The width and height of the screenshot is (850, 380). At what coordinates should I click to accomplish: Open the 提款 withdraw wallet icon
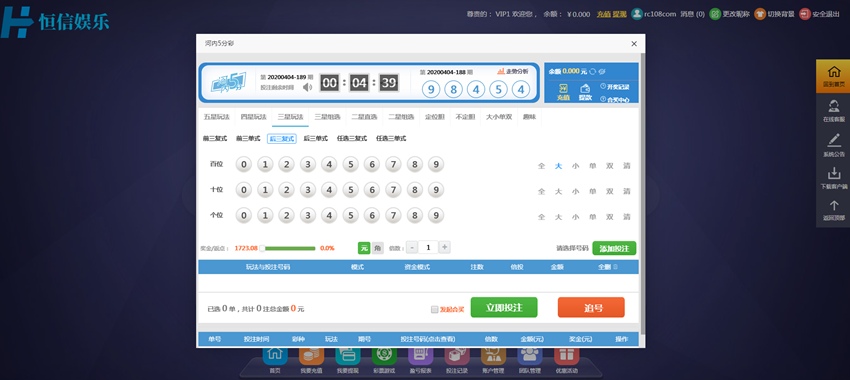click(585, 88)
